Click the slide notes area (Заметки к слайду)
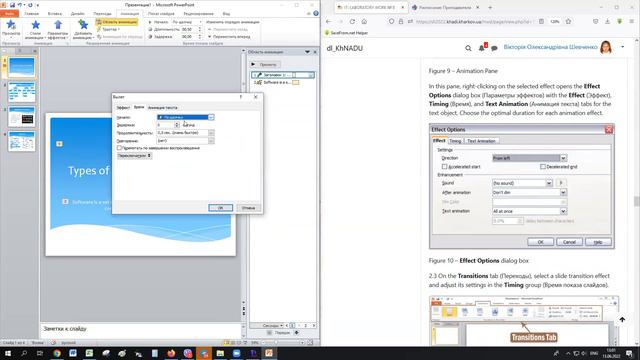640x360 pixels. coord(141,329)
